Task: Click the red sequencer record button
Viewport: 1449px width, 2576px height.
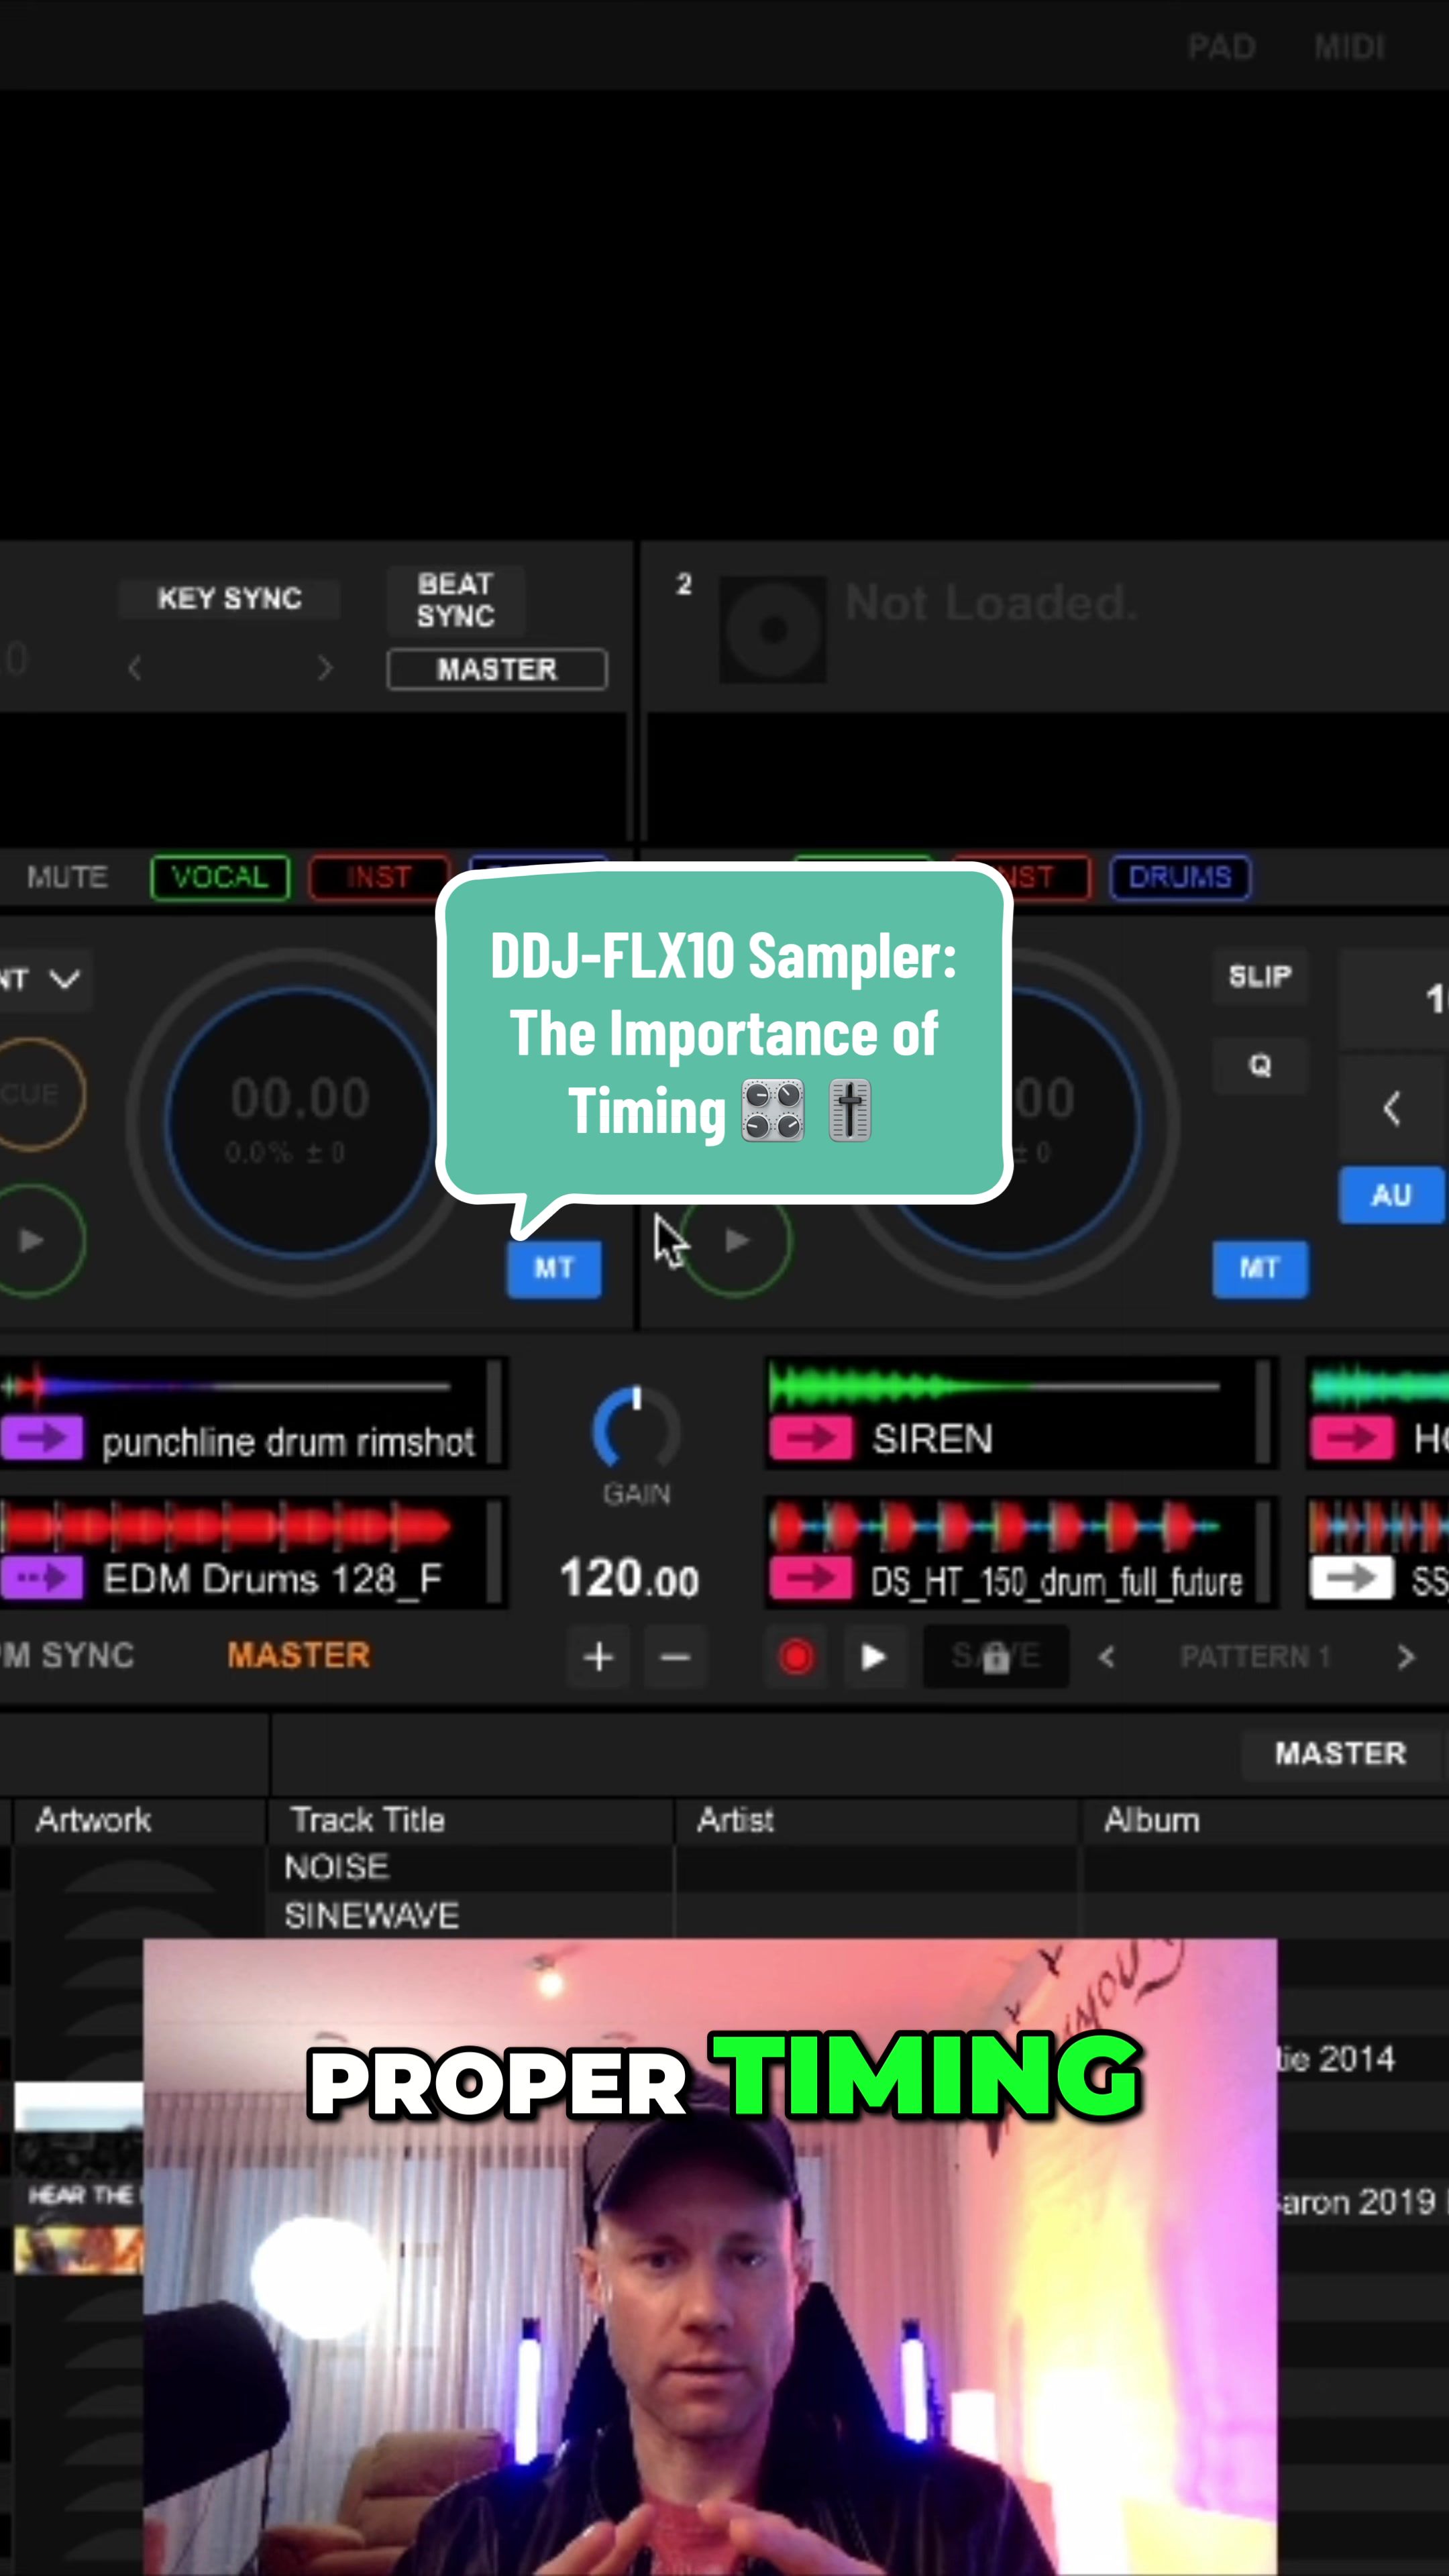Action: 796,1657
